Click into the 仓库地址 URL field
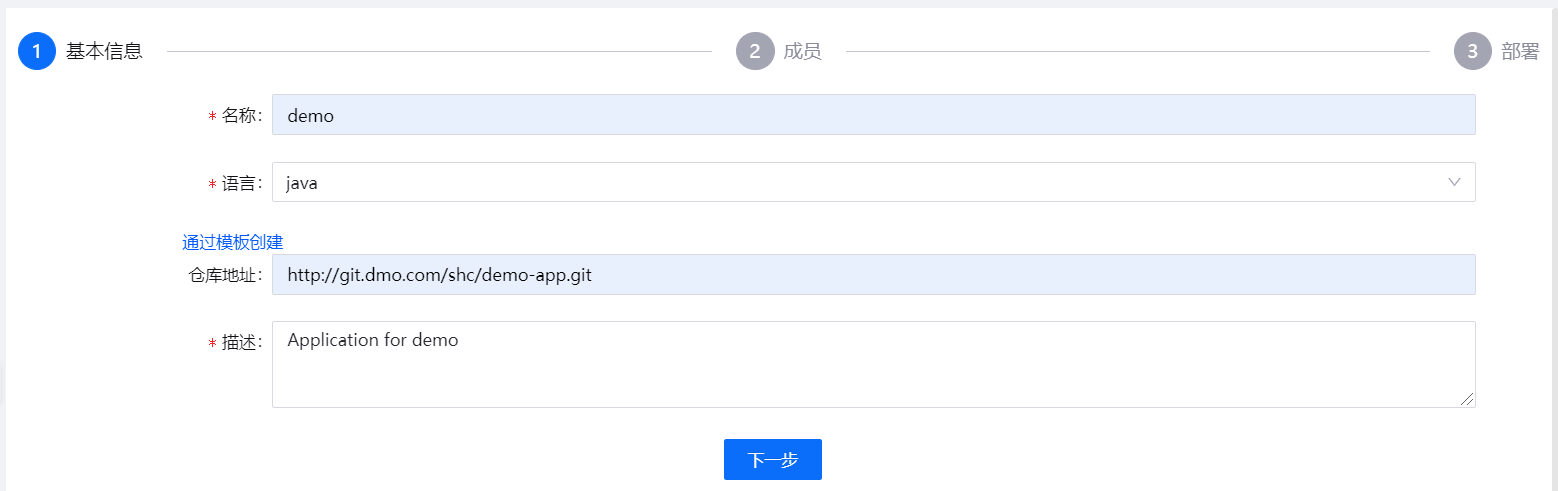Image resolution: width=1558 pixels, height=491 pixels. [x=873, y=275]
